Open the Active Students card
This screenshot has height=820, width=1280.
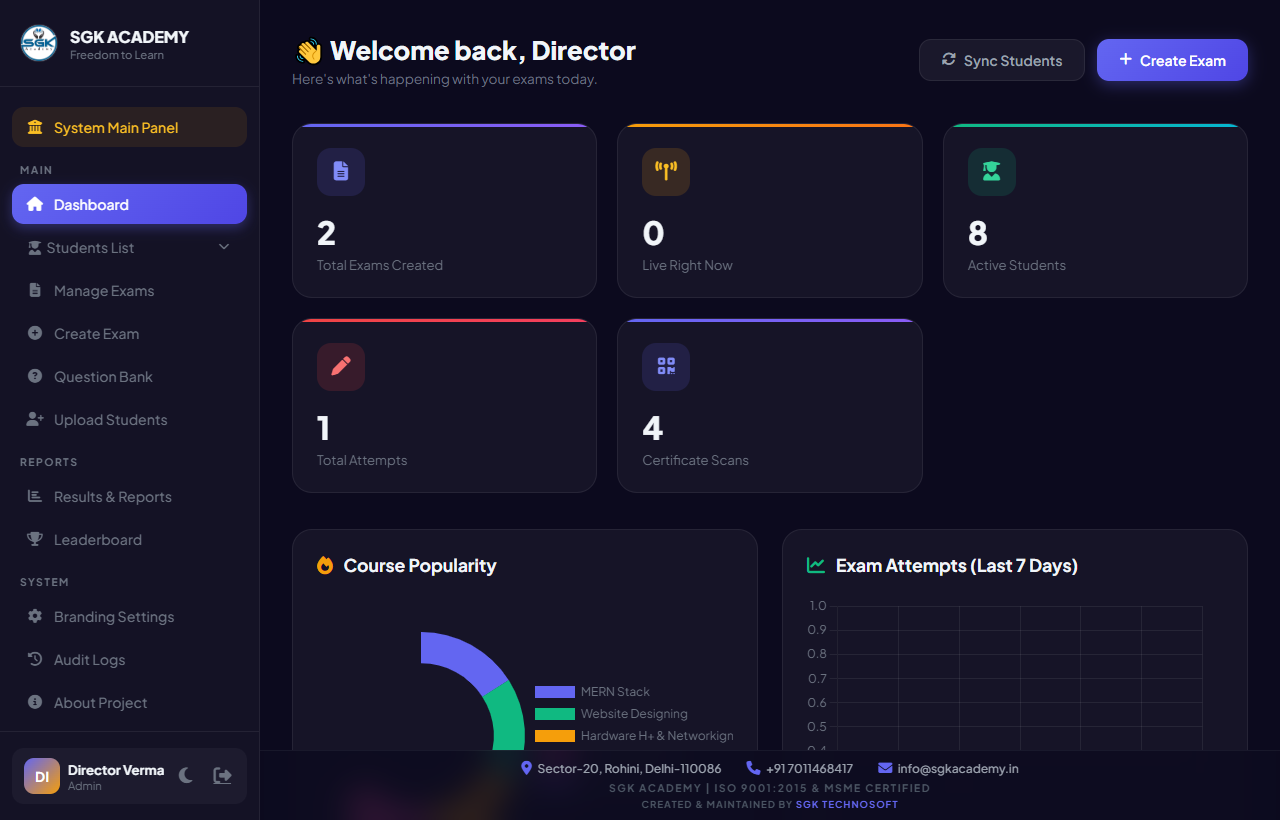coord(1095,211)
